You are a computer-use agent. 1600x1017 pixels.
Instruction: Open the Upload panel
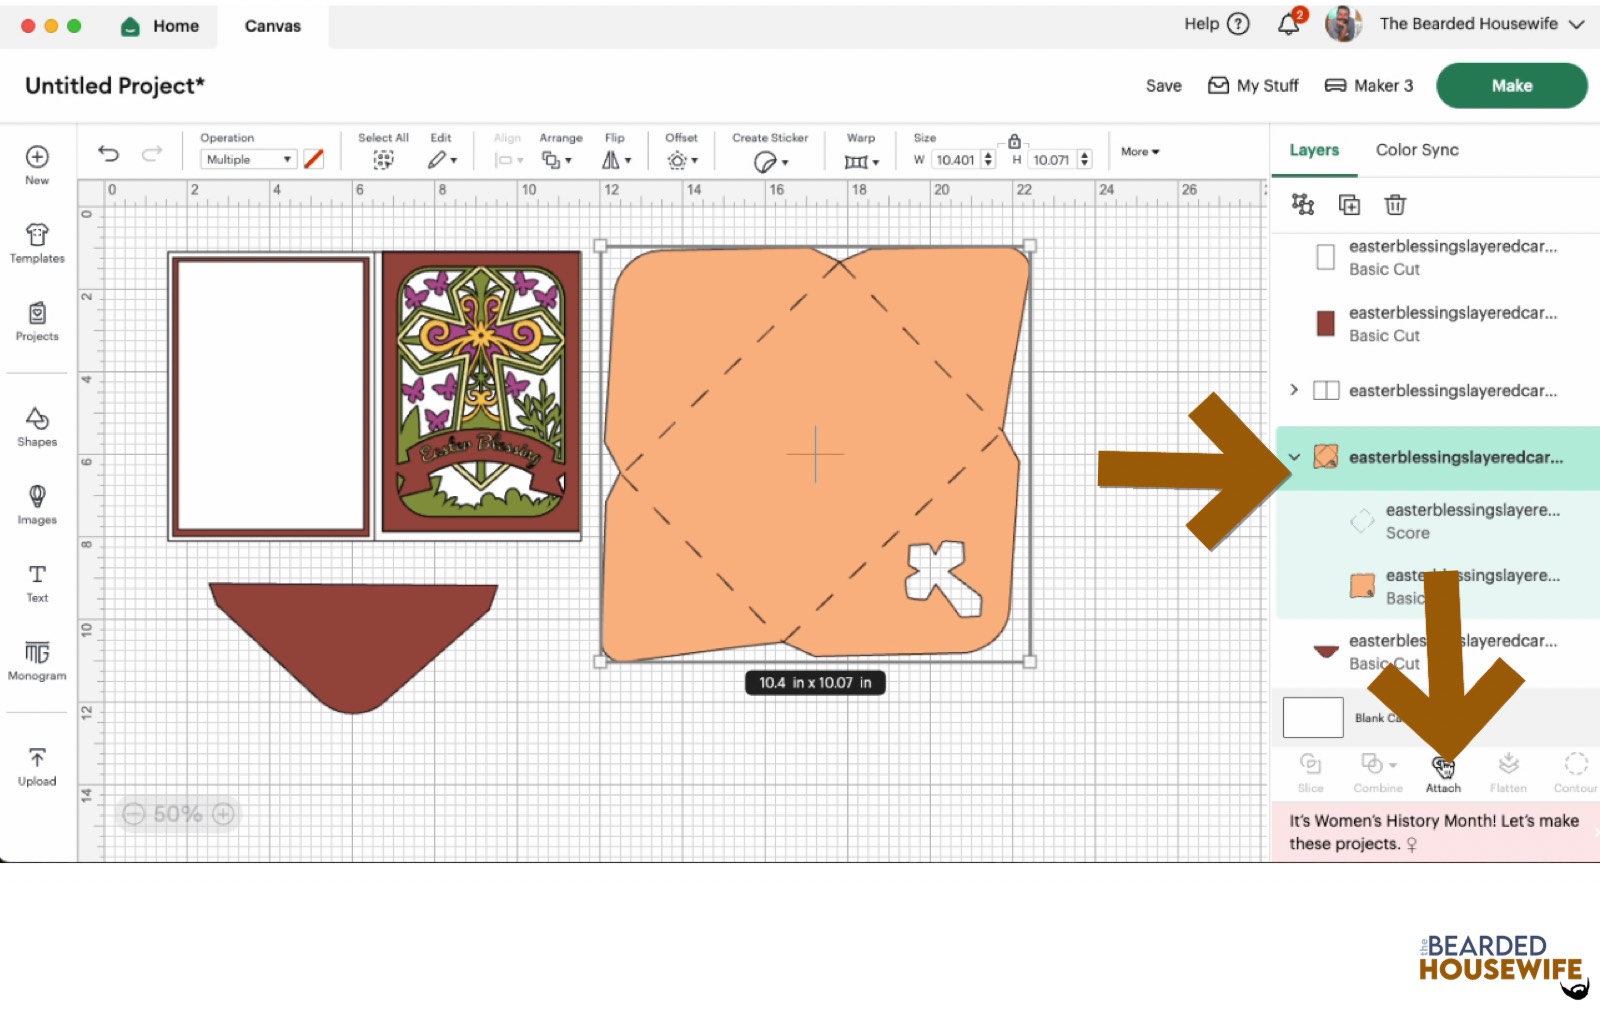pyautogui.click(x=37, y=766)
